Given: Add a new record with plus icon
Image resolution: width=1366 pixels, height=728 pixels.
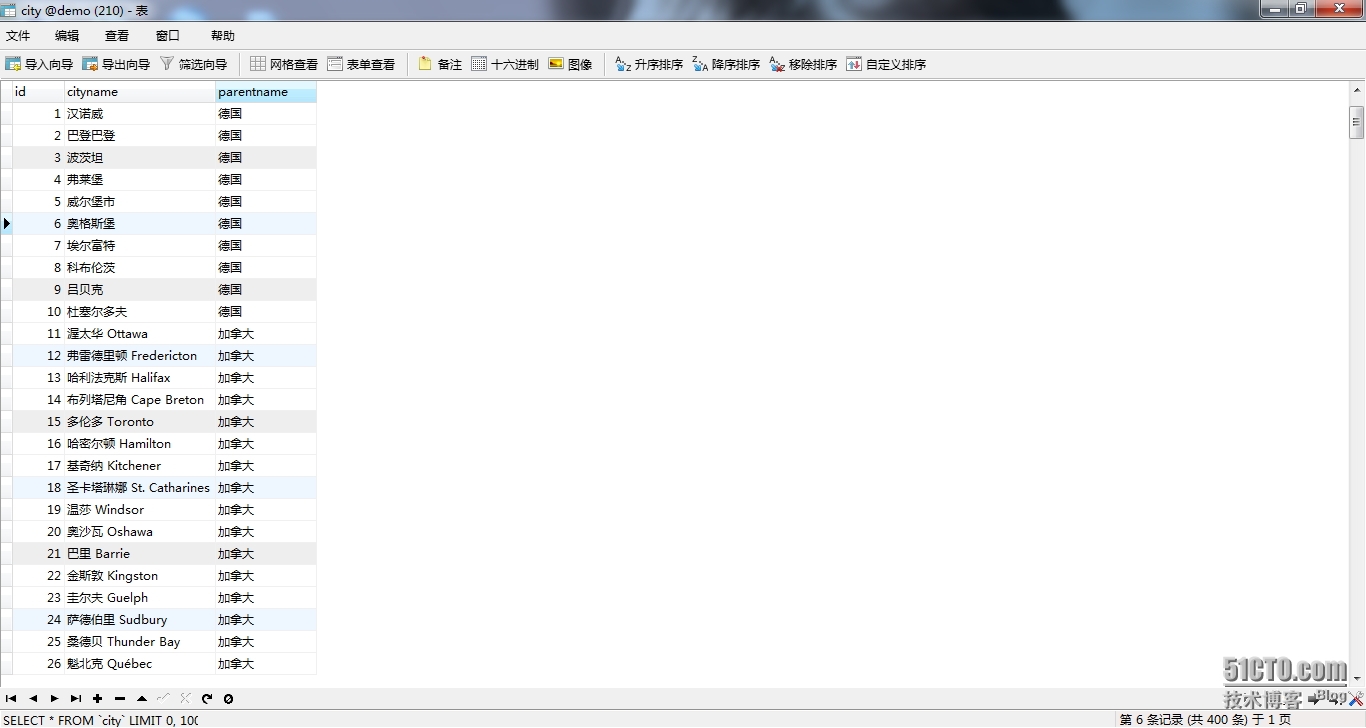Looking at the screenshot, I should (98, 699).
